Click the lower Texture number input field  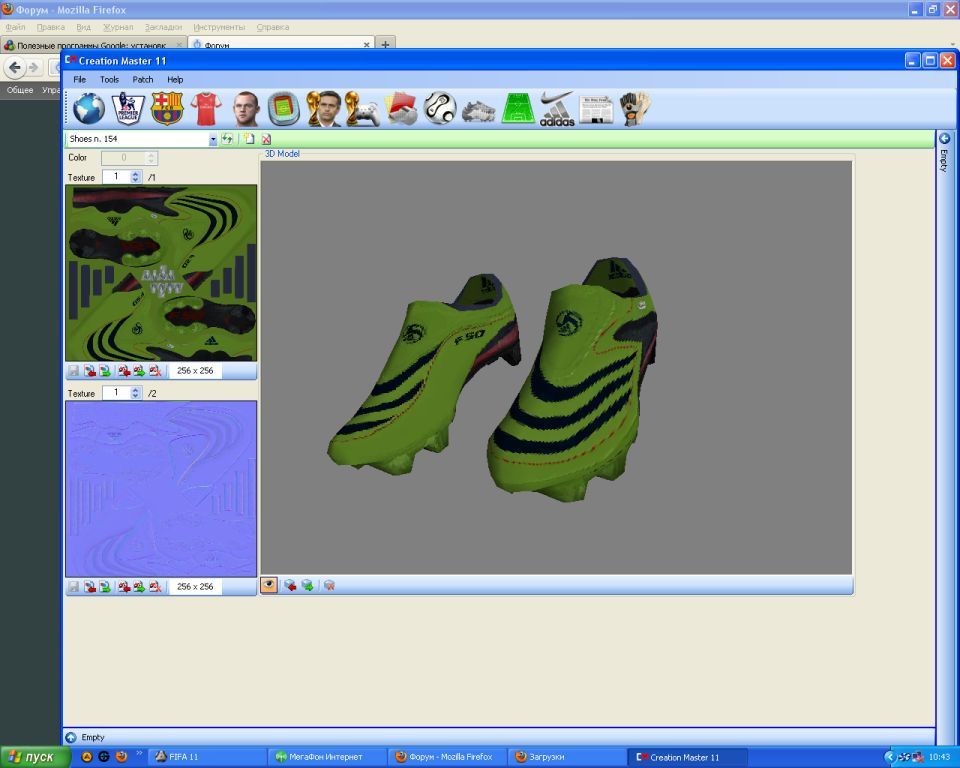click(x=116, y=393)
